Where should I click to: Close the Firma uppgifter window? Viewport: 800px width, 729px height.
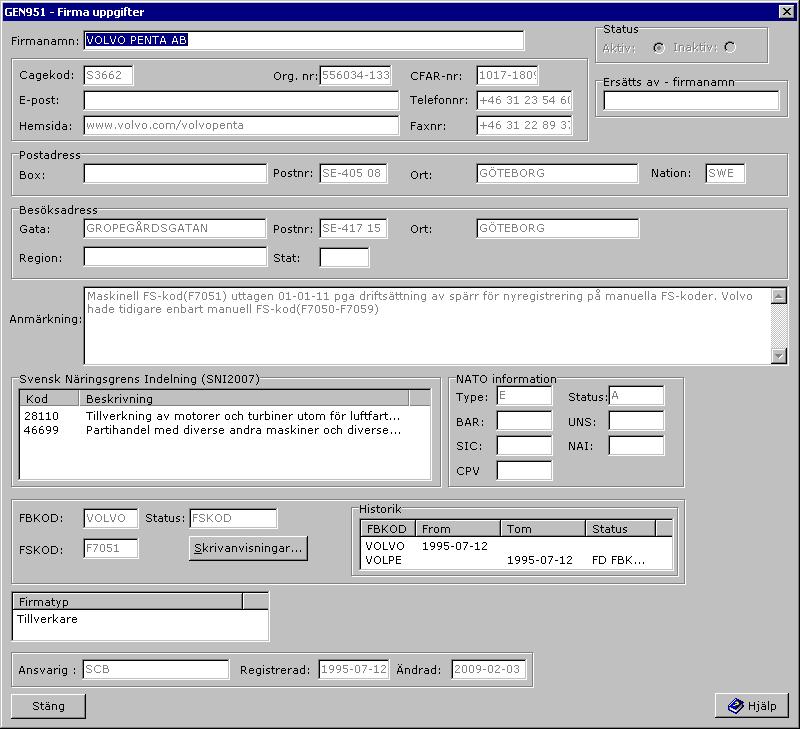pos(786,12)
